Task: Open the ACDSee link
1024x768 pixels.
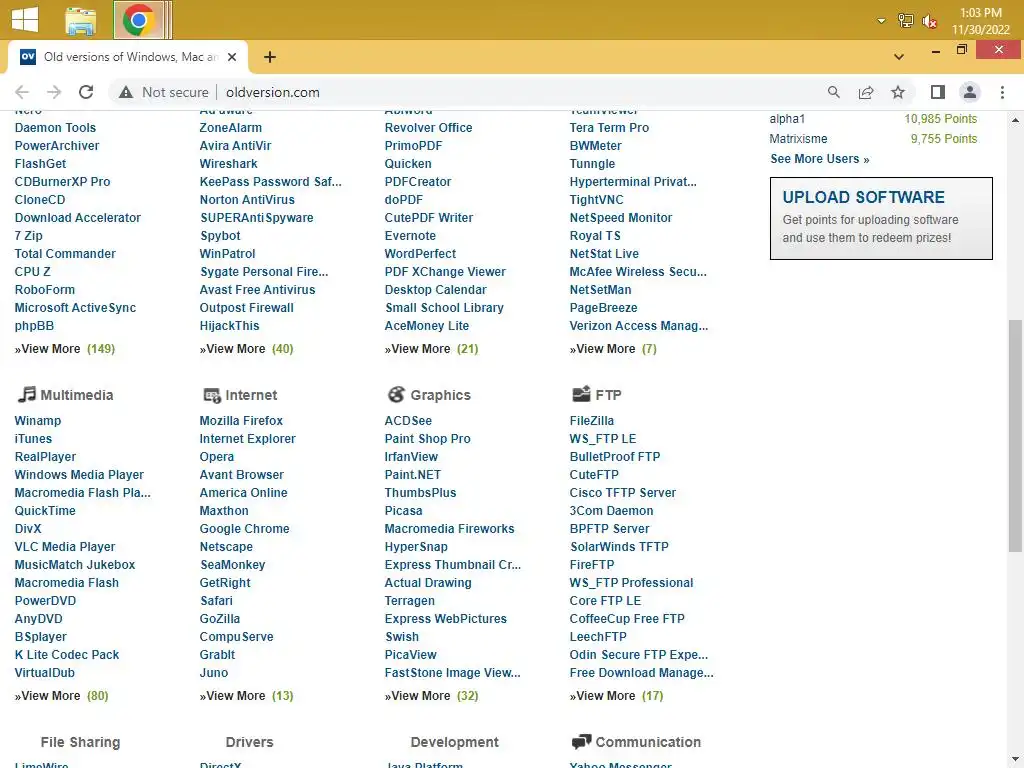Action: pyautogui.click(x=408, y=421)
